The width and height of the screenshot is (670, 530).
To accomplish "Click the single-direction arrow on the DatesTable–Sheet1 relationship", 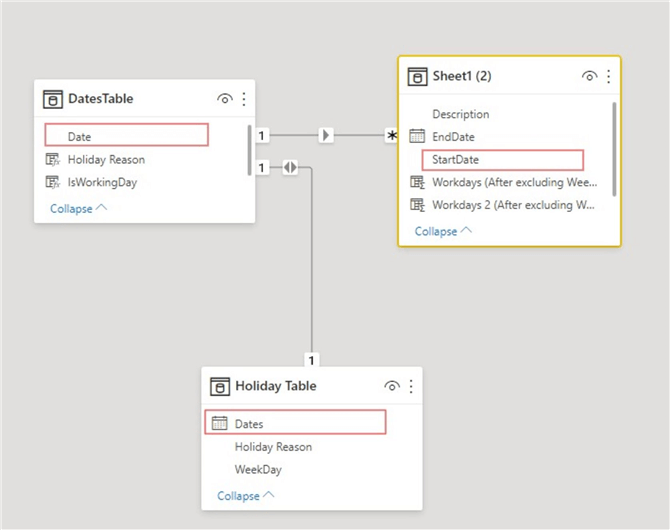I will (x=325, y=135).
